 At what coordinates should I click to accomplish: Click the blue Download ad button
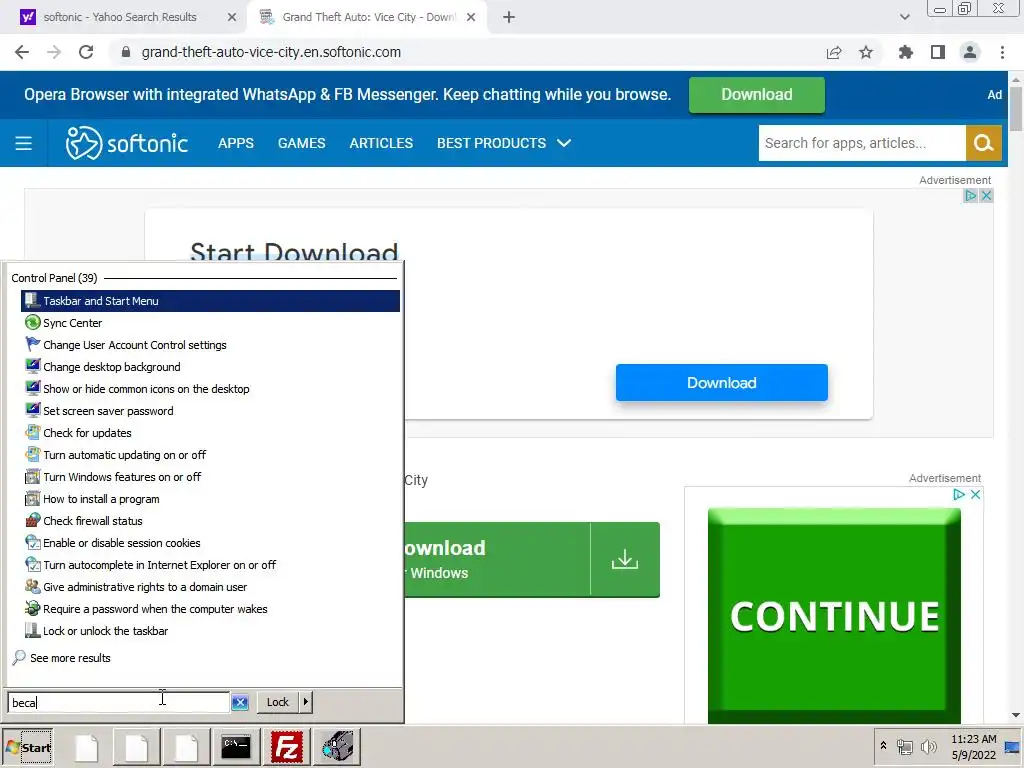click(722, 383)
